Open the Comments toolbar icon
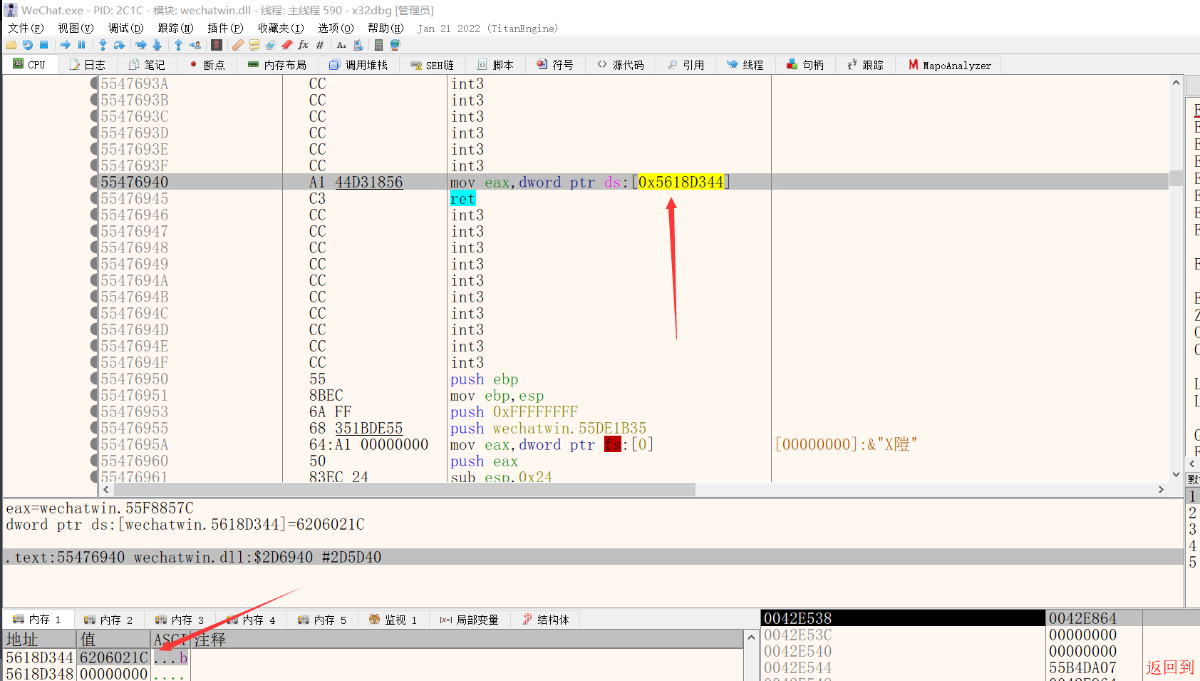 tap(254, 45)
